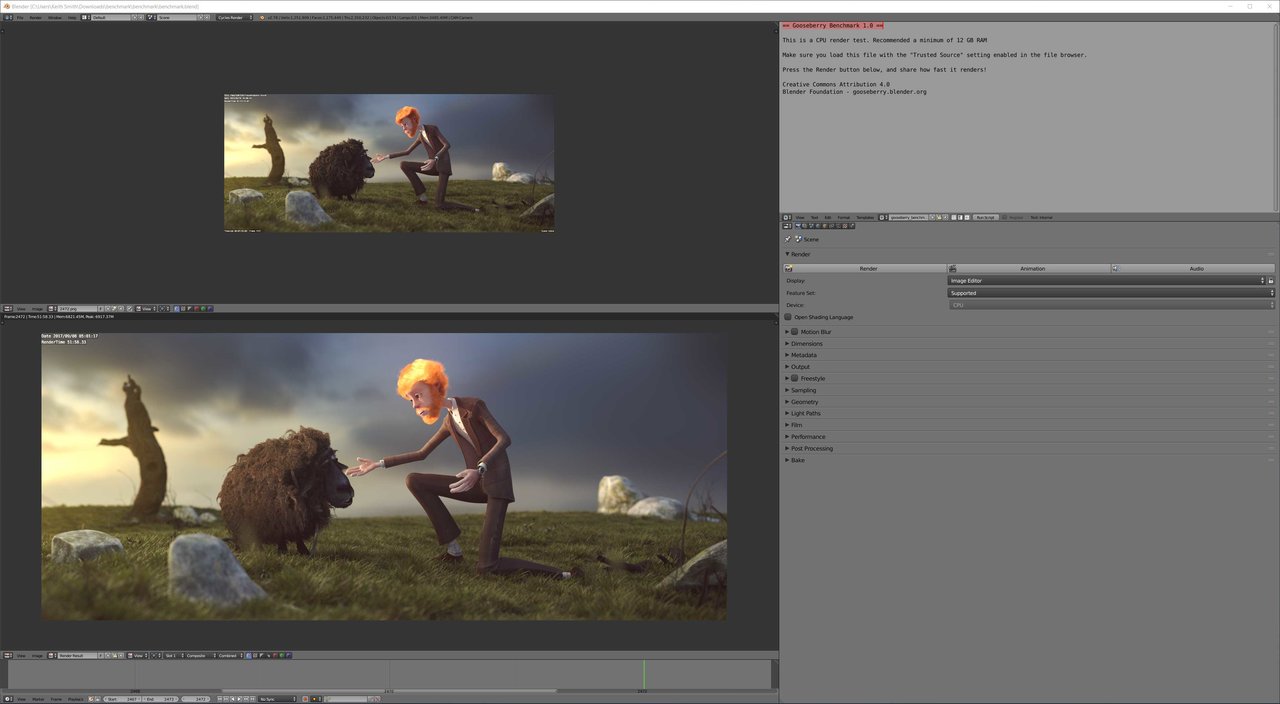Viewport: 1280px width, 704px height.
Task: Click the lock interface icon beside Display
Action: 1271,281
